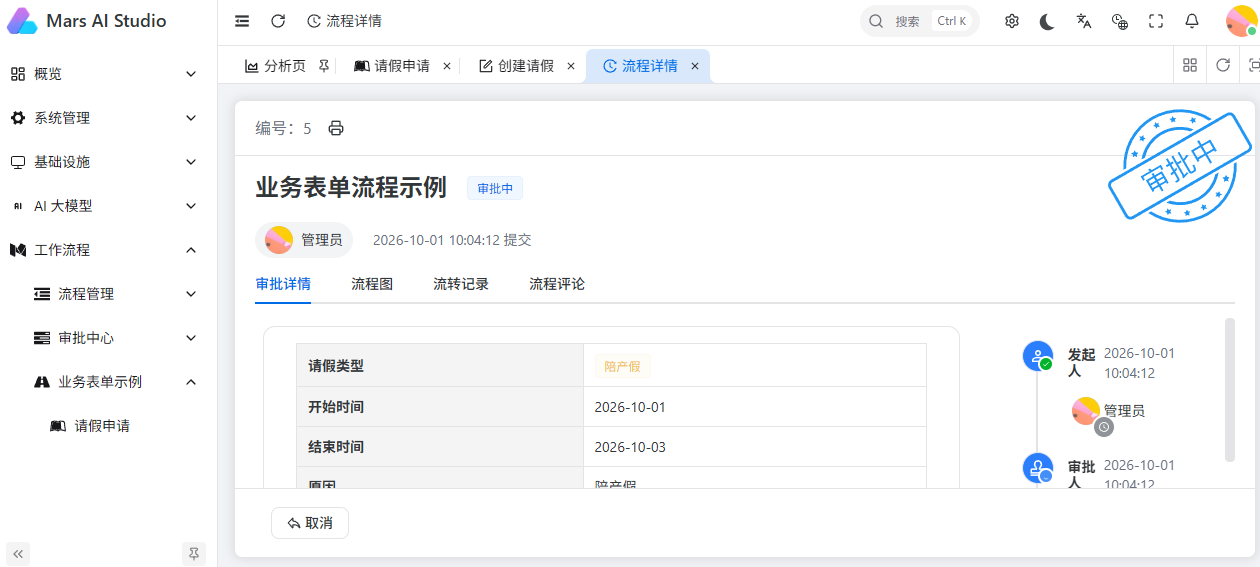Image resolution: width=1260 pixels, height=567 pixels.
Task: Open 请假申请 sidebar item
Action: (x=104, y=426)
